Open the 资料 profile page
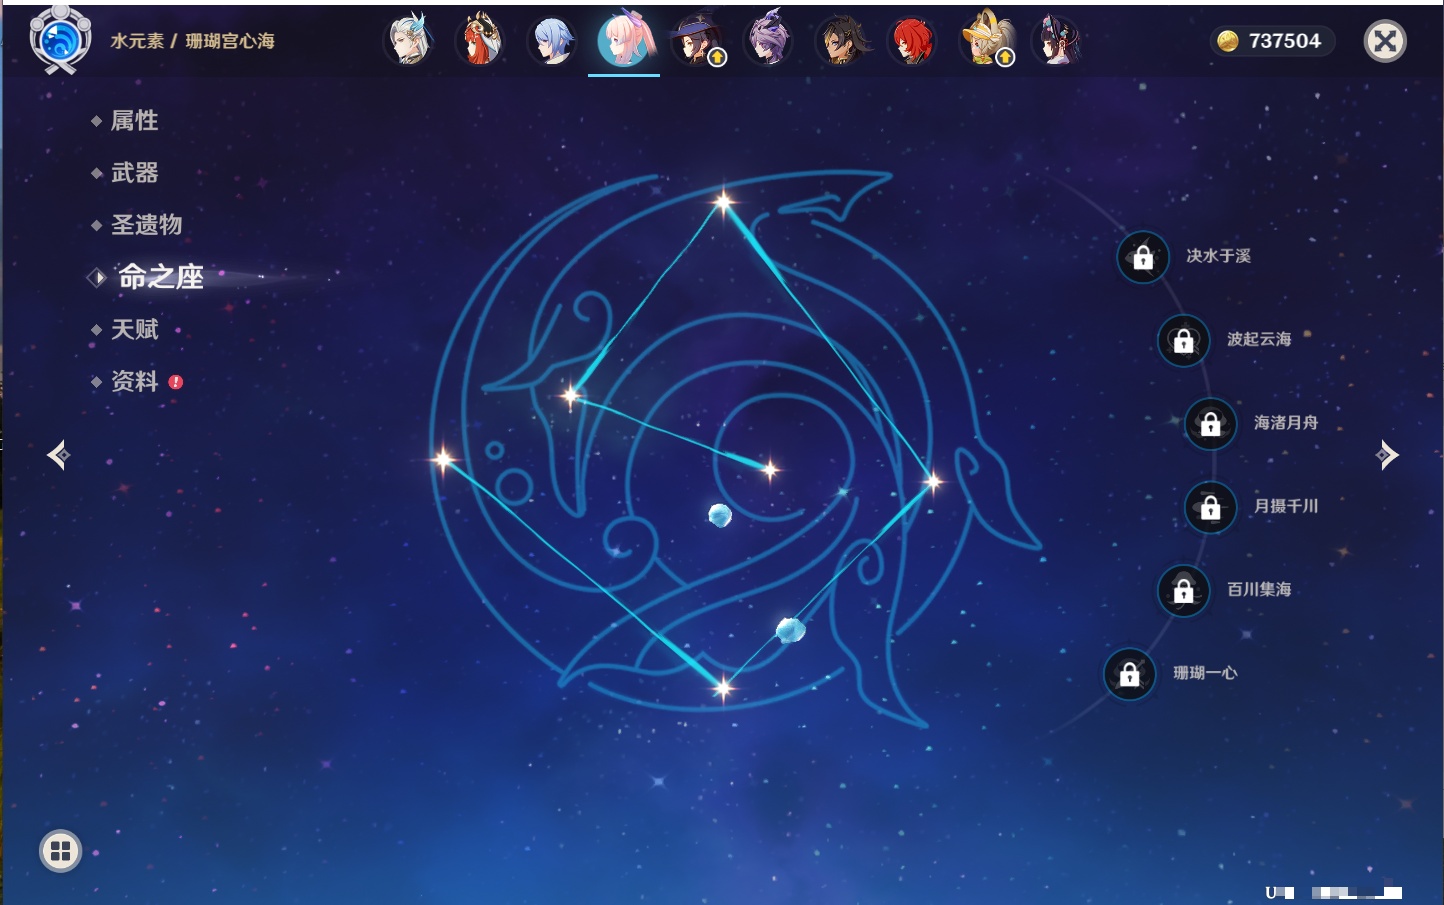The height and width of the screenshot is (905, 1444). coord(134,381)
